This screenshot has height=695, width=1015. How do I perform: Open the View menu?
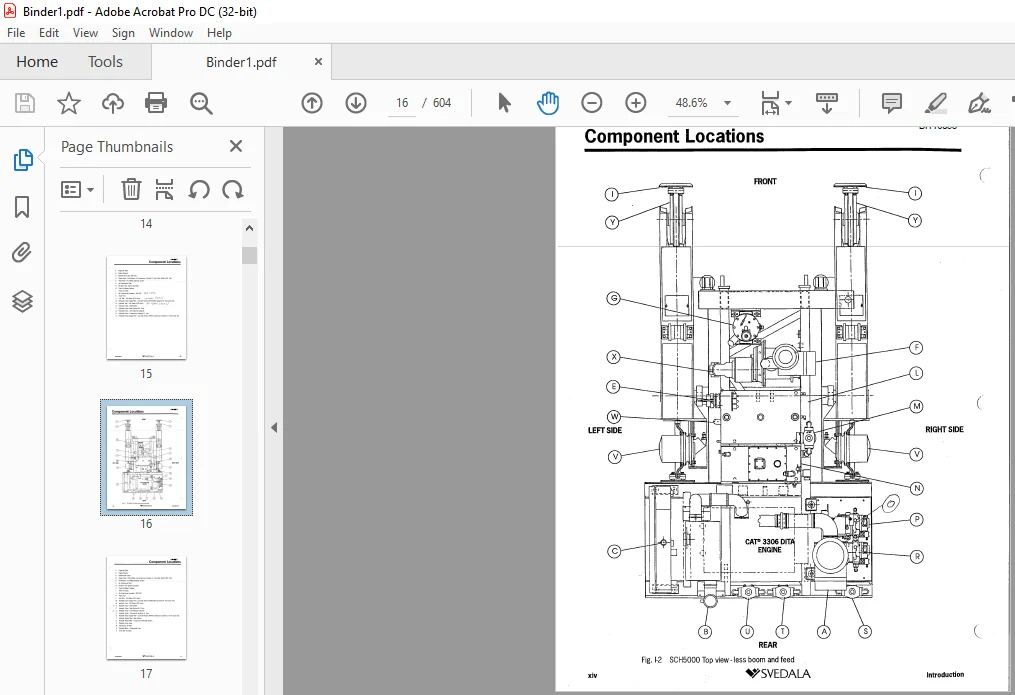tap(85, 33)
